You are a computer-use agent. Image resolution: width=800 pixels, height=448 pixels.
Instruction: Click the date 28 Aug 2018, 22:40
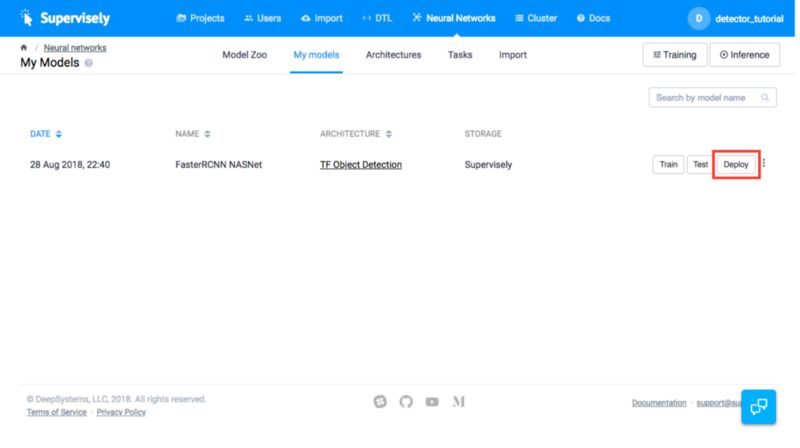click(70, 164)
